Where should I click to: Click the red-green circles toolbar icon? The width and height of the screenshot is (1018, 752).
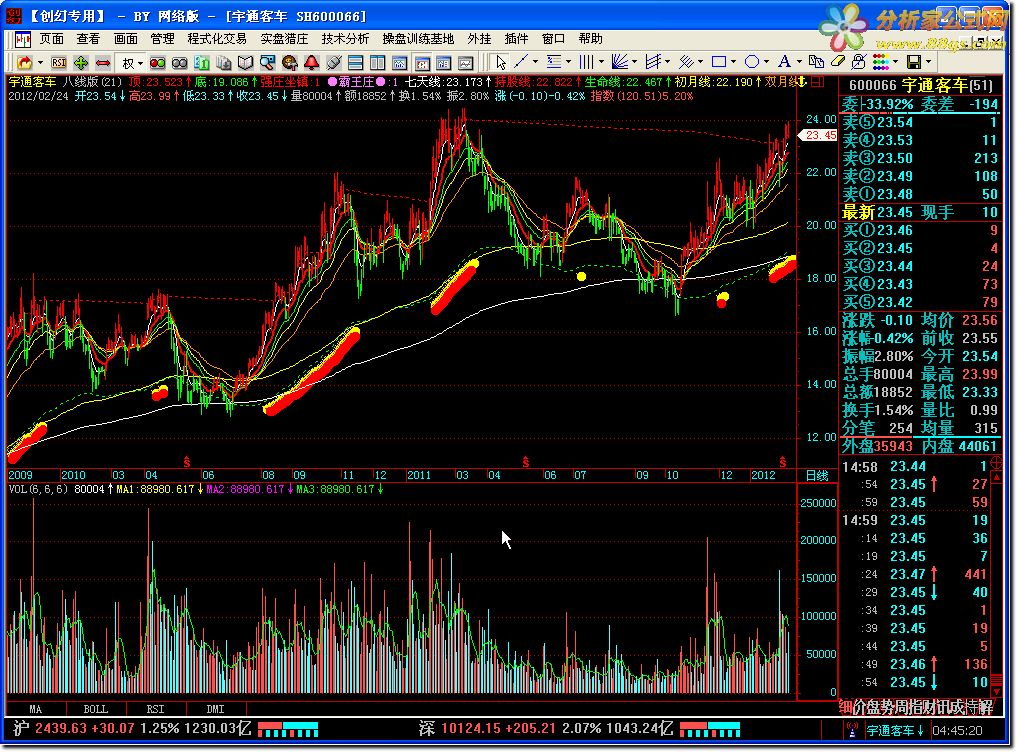[157, 63]
